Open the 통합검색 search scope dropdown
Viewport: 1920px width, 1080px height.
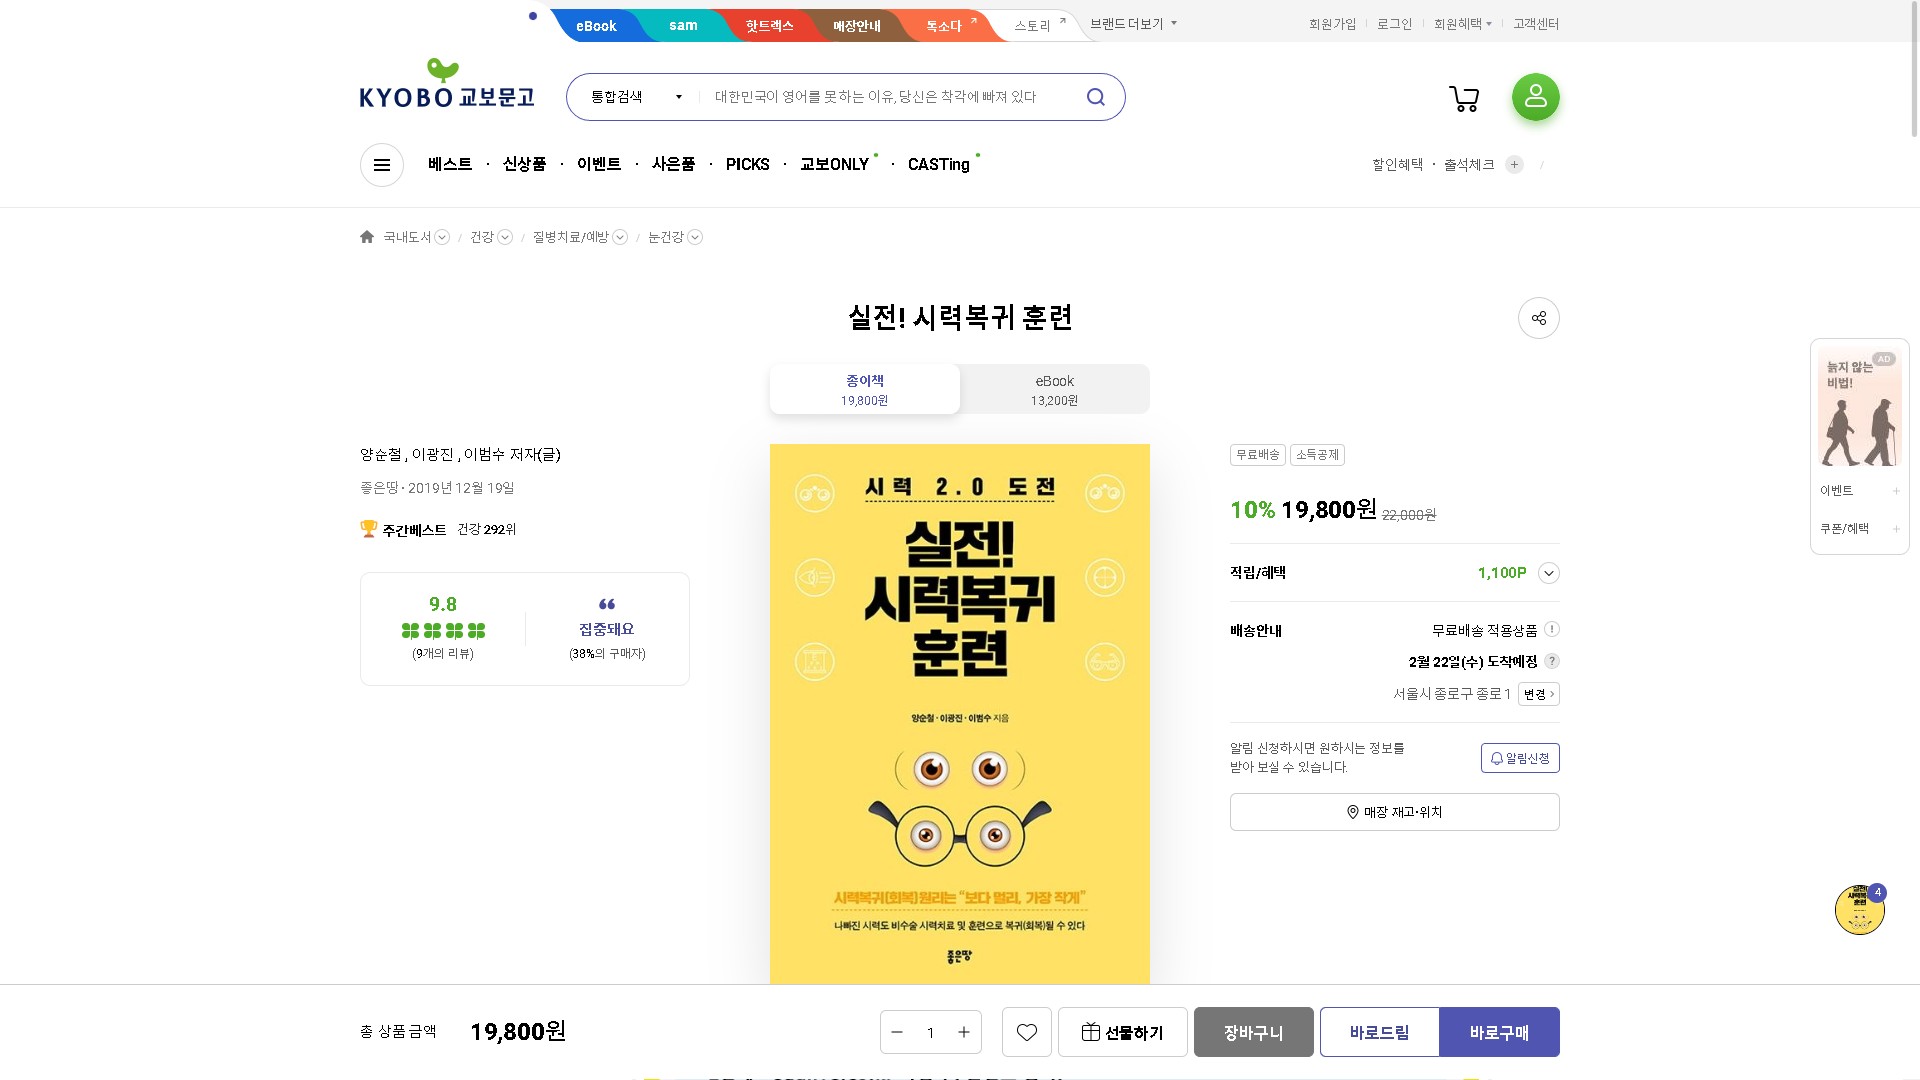pyautogui.click(x=636, y=97)
